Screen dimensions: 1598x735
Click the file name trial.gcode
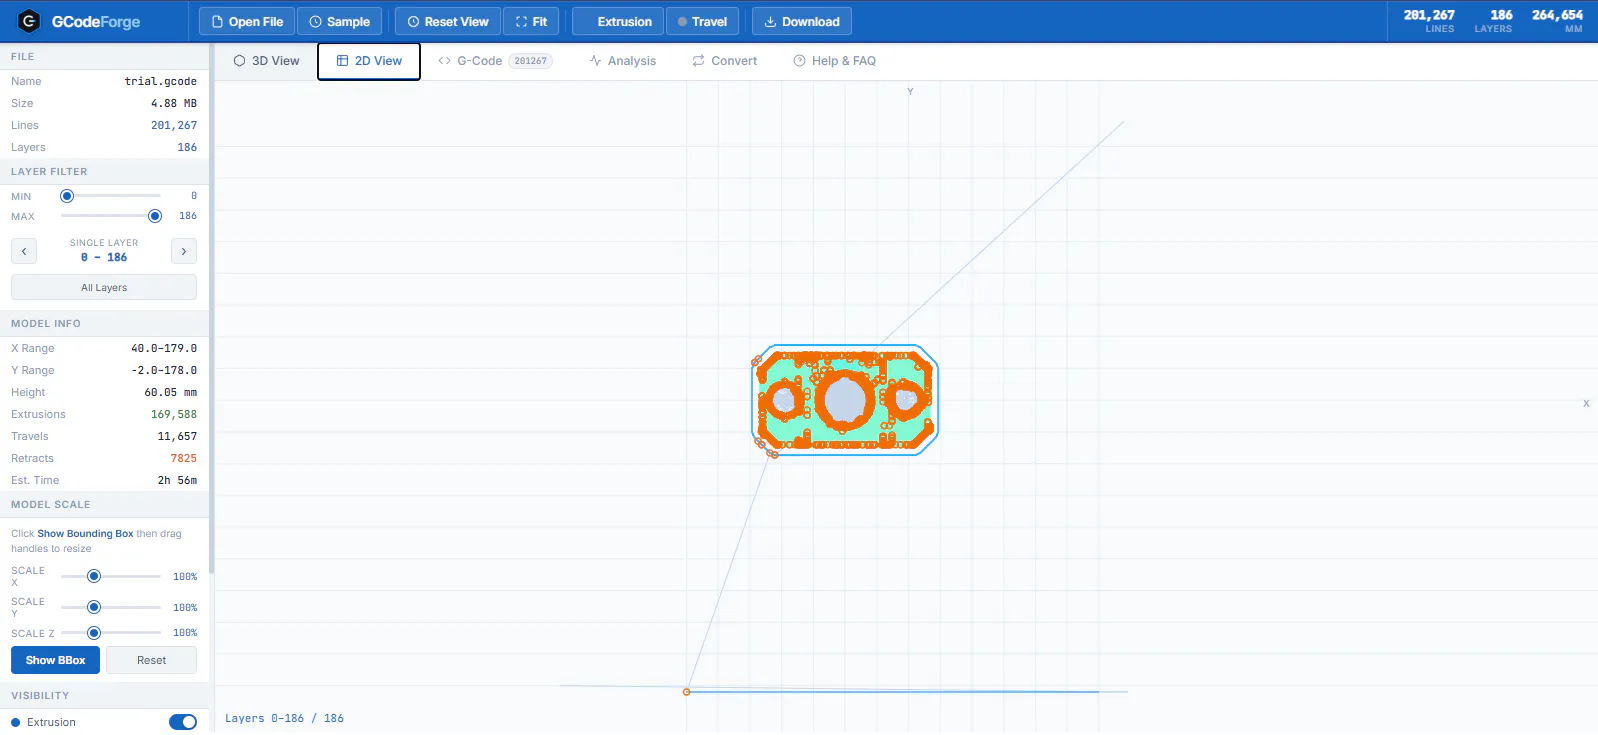click(x=160, y=82)
